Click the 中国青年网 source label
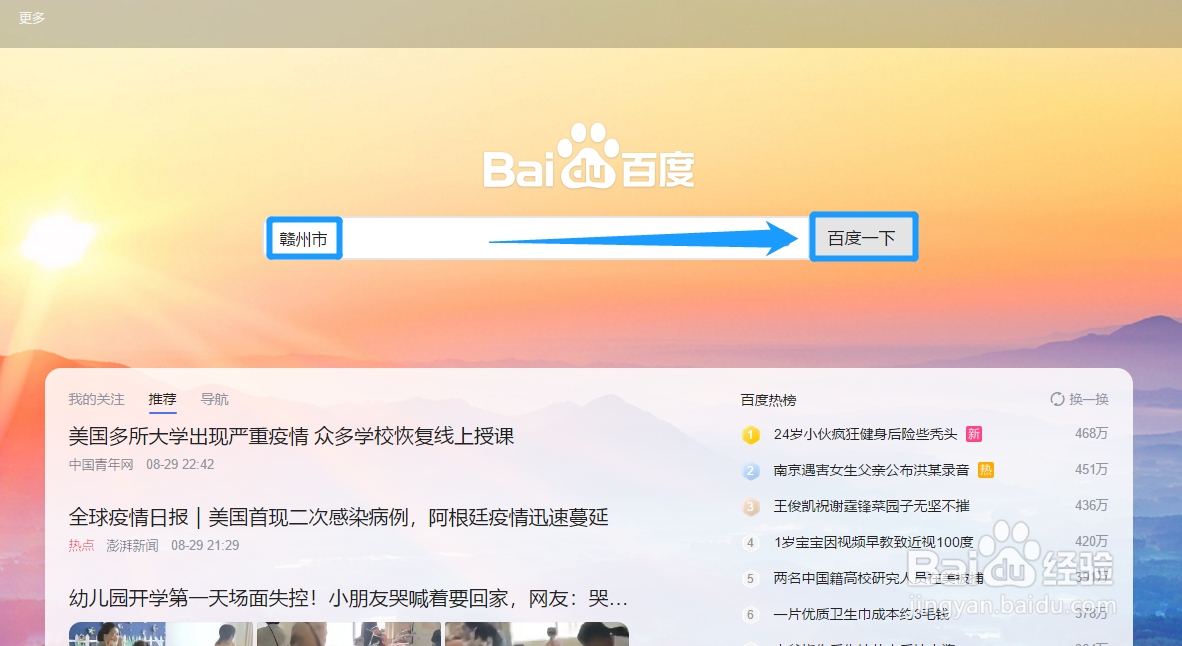 (x=101, y=464)
